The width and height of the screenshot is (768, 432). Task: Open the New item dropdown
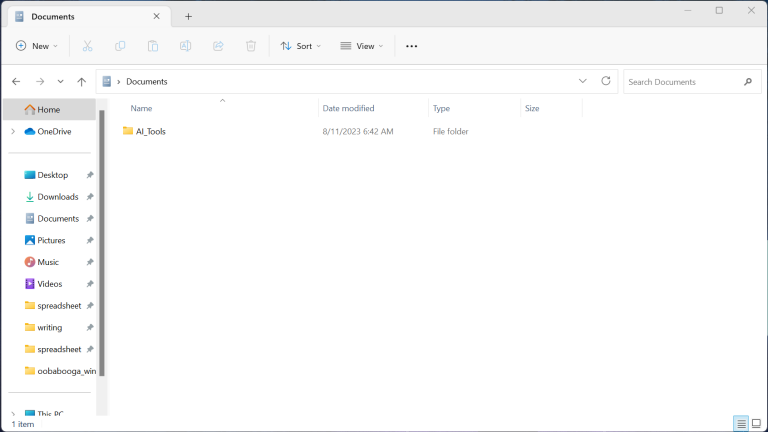[x=37, y=46]
